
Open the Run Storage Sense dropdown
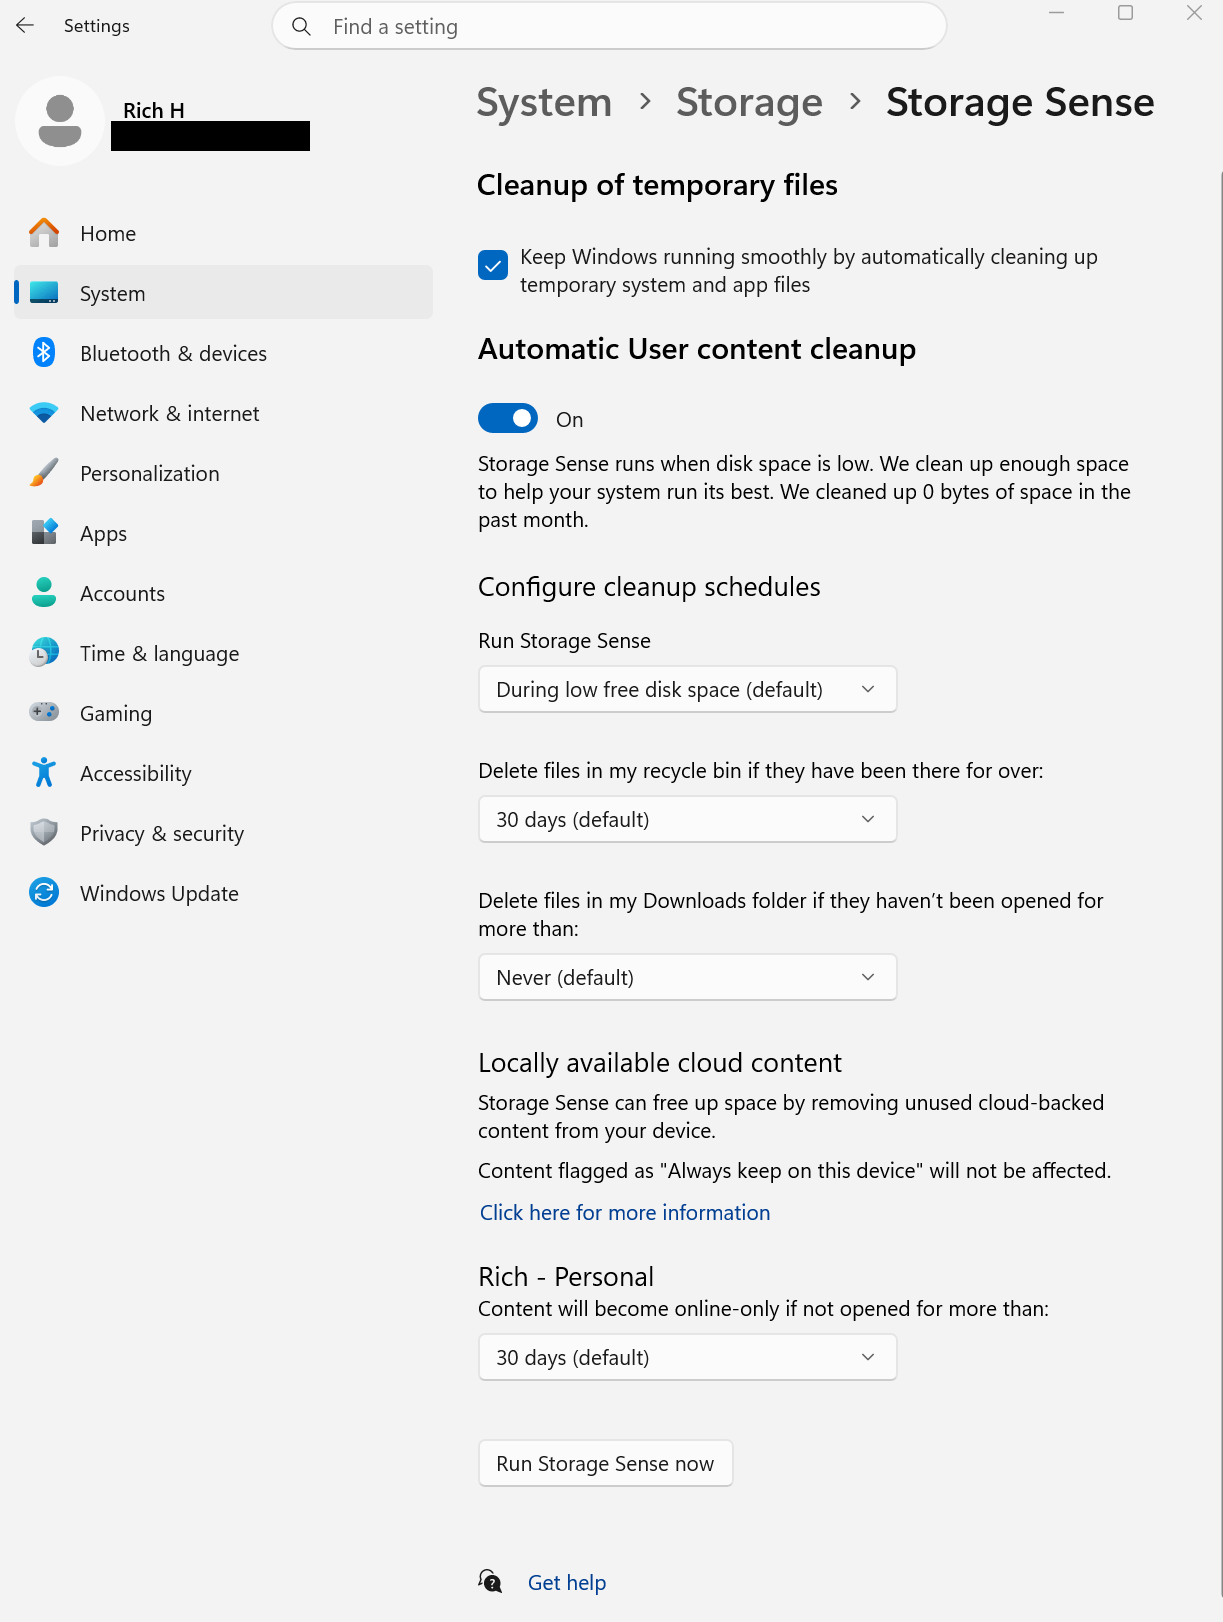pos(688,690)
